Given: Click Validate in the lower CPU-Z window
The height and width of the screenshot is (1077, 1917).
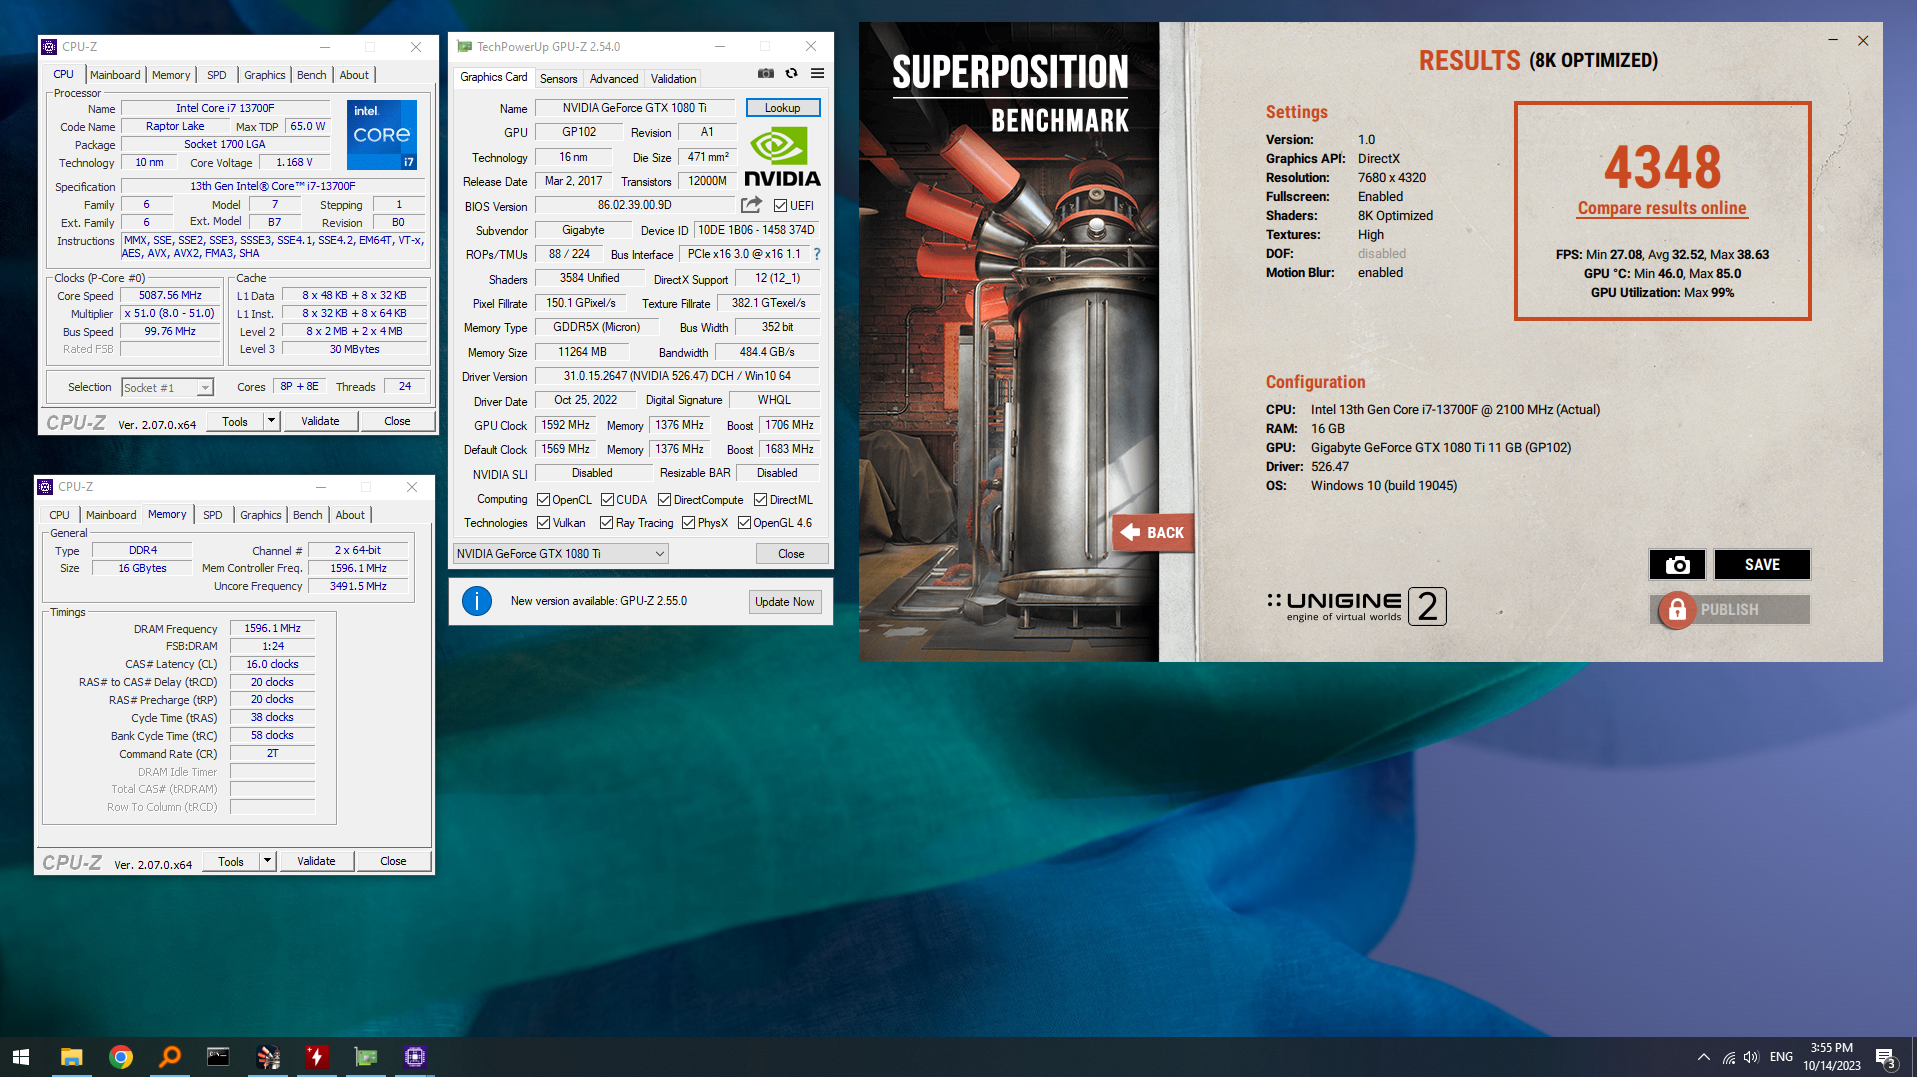Looking at the screenshot, I should pyautogui.click(x=316, y=861).
